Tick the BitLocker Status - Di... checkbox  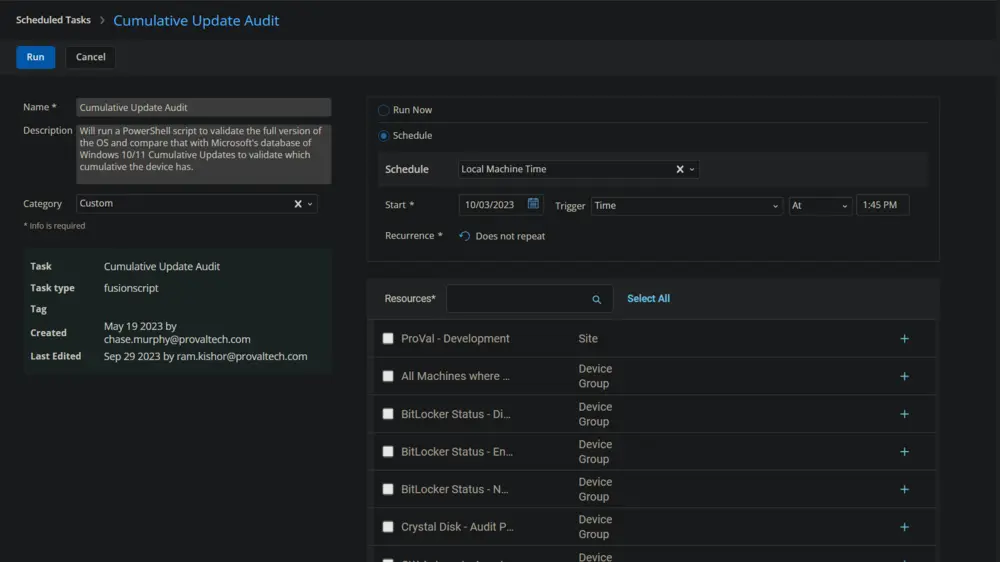388,414
